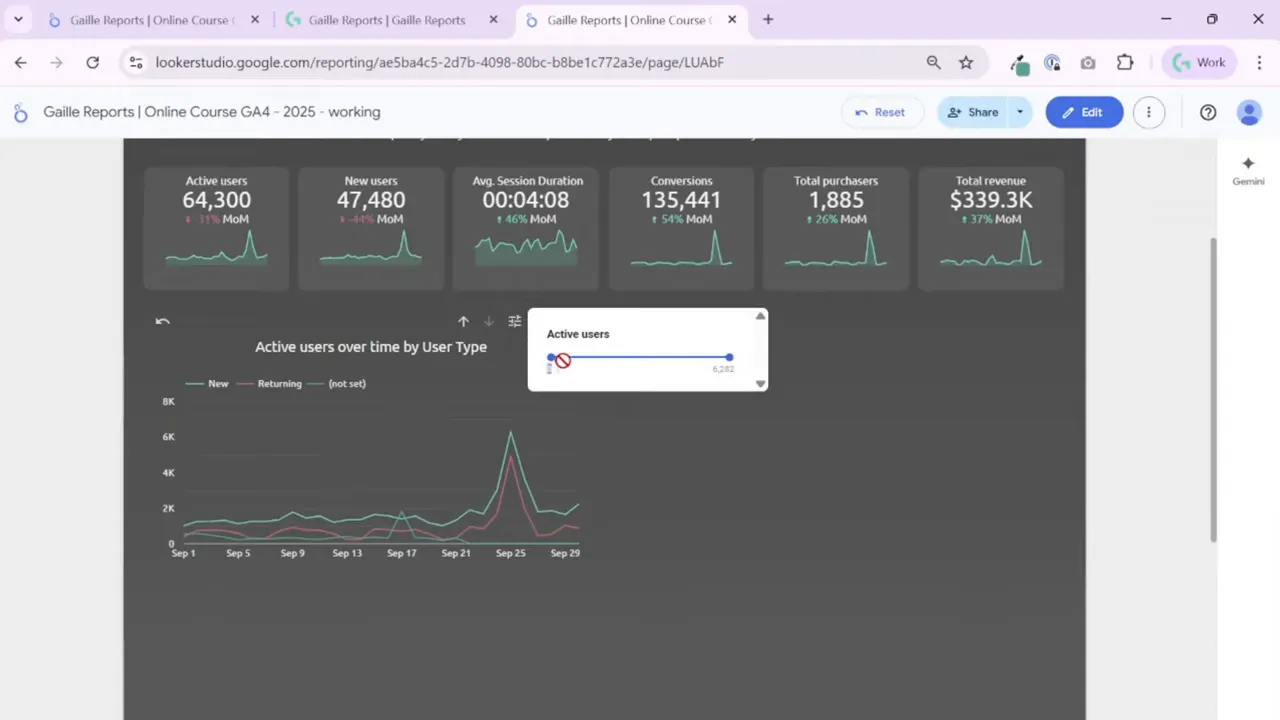Toggle the (not set) series in the legend
The height and width of the screenshot is (720, 1280).
[341, 383]
